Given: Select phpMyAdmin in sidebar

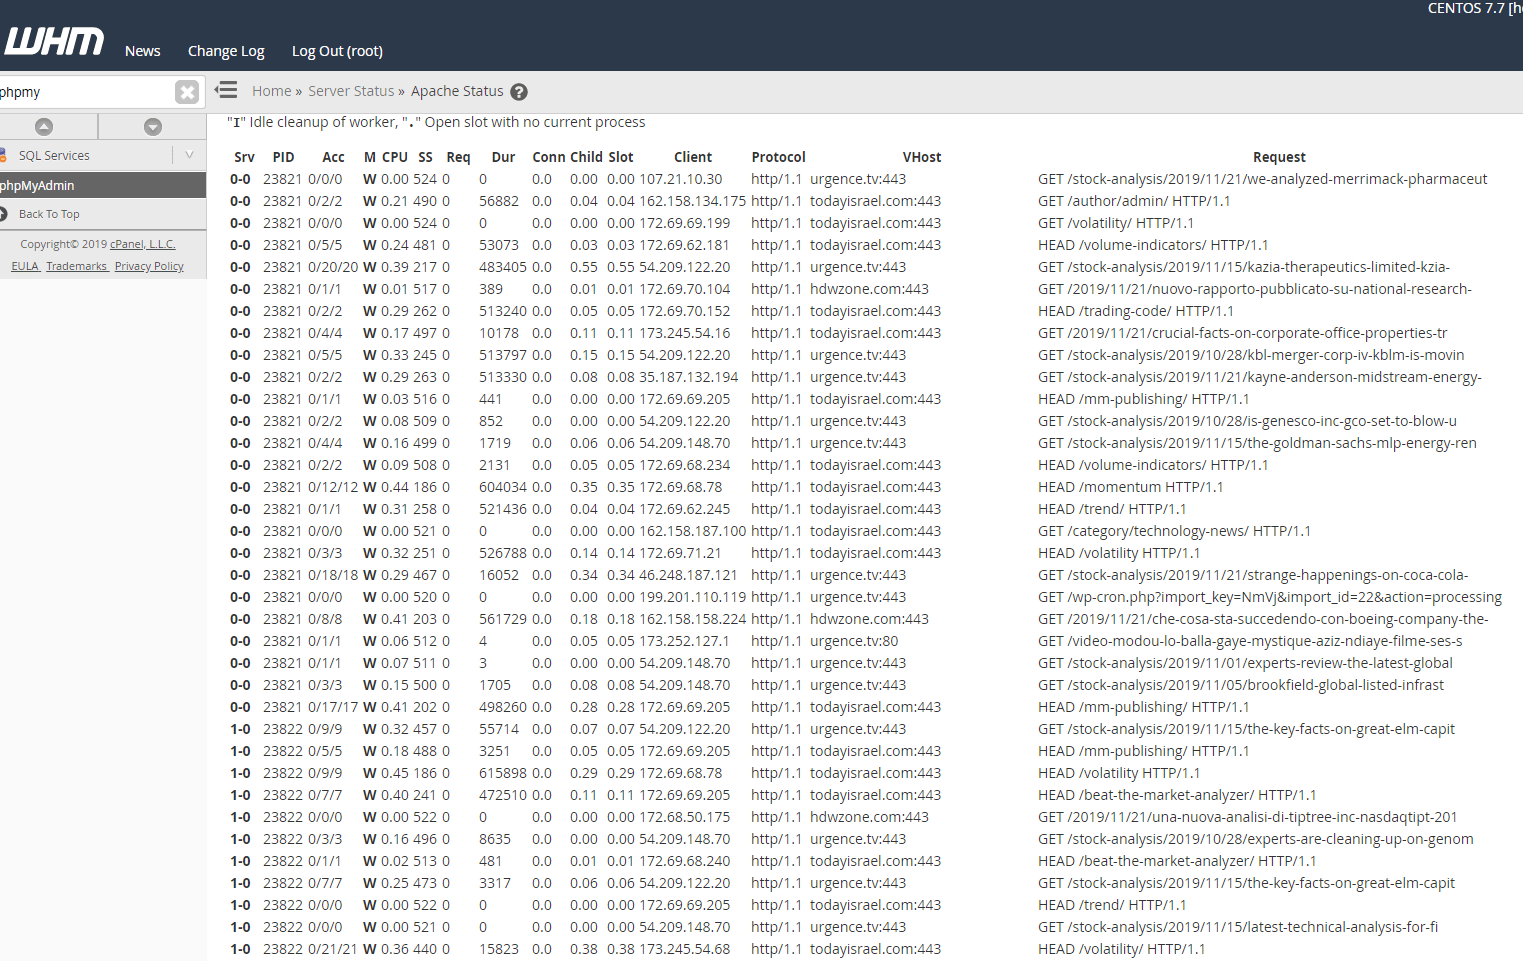Looking at the screenshot, I should tap(103, 185).
